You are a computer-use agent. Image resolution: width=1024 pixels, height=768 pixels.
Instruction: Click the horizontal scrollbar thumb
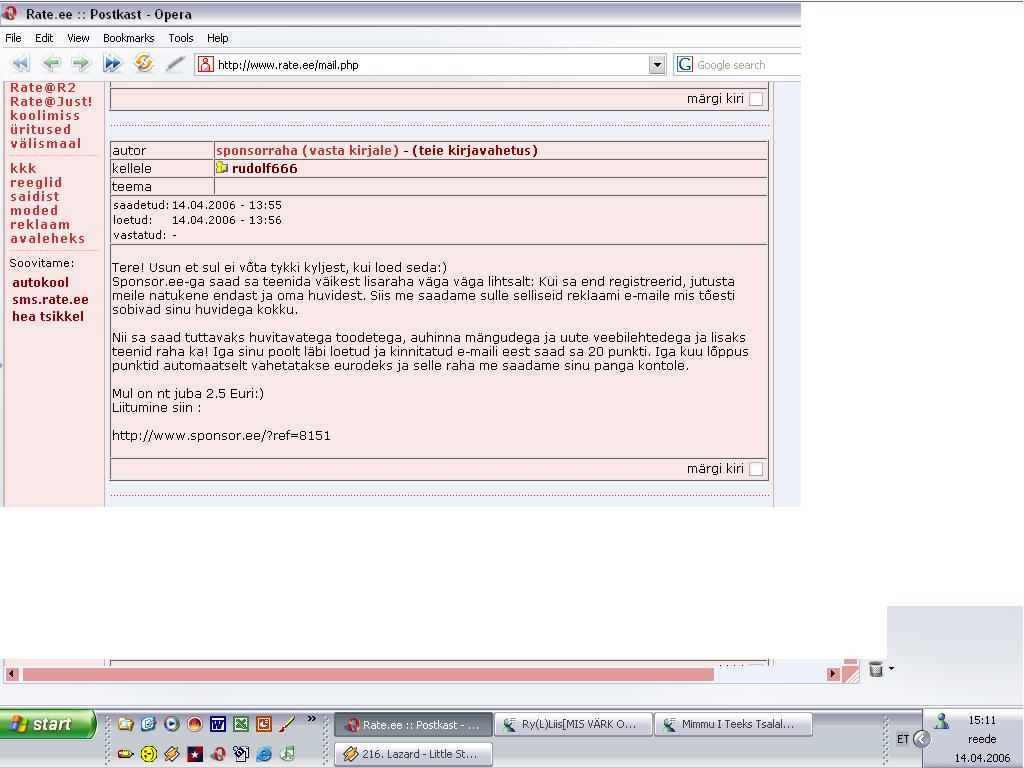[368, 674]
